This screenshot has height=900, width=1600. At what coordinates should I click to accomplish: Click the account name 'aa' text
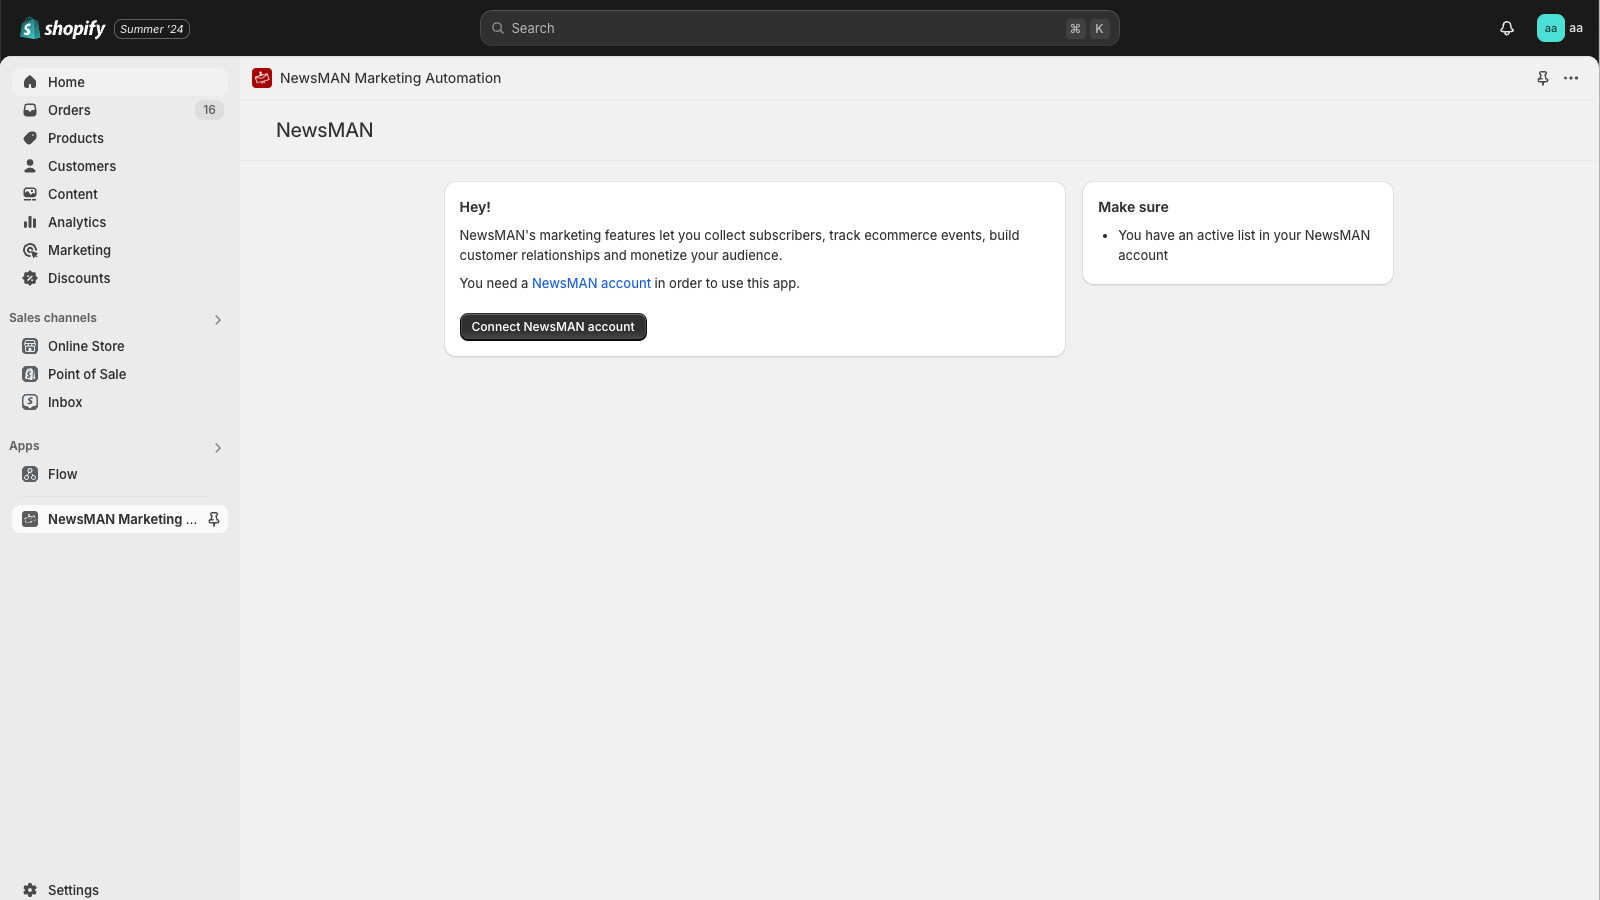[x=1576, y=28]
